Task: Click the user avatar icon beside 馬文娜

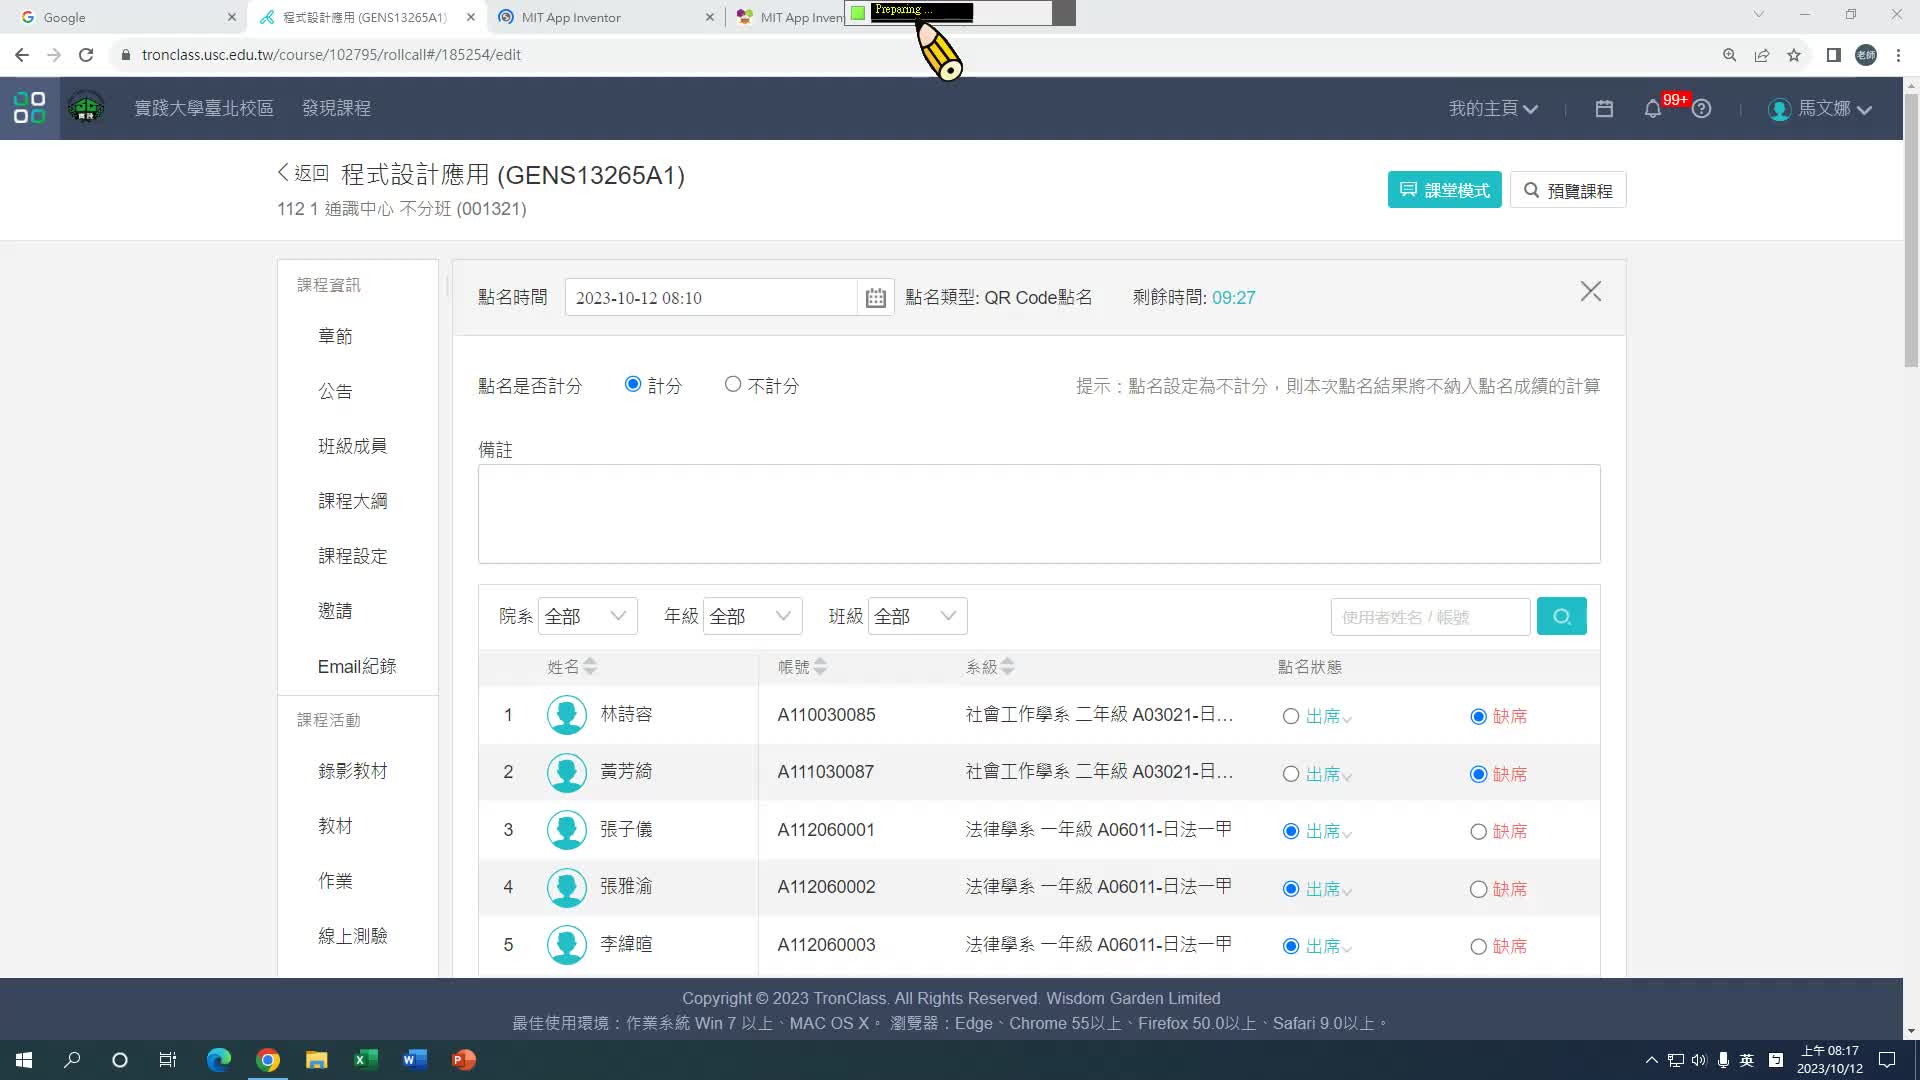Action: [1779, 109]
